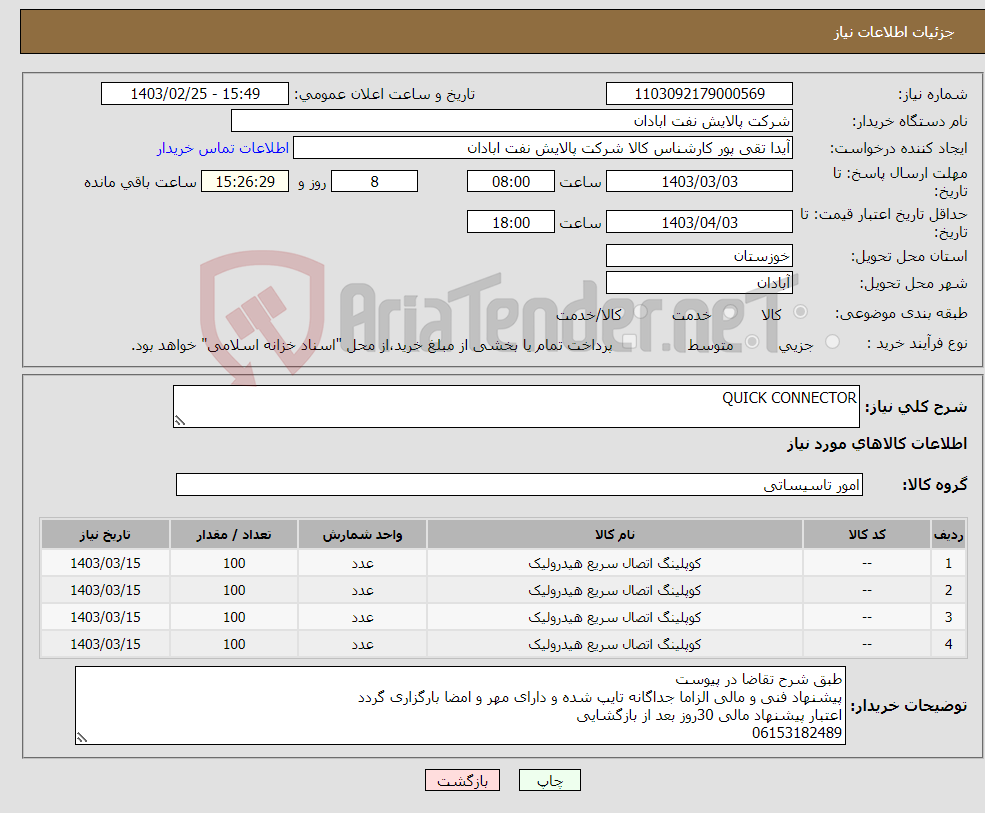985x813 pixels.
Task: Click the نام کالا column header
Action: tap(614, 535)
